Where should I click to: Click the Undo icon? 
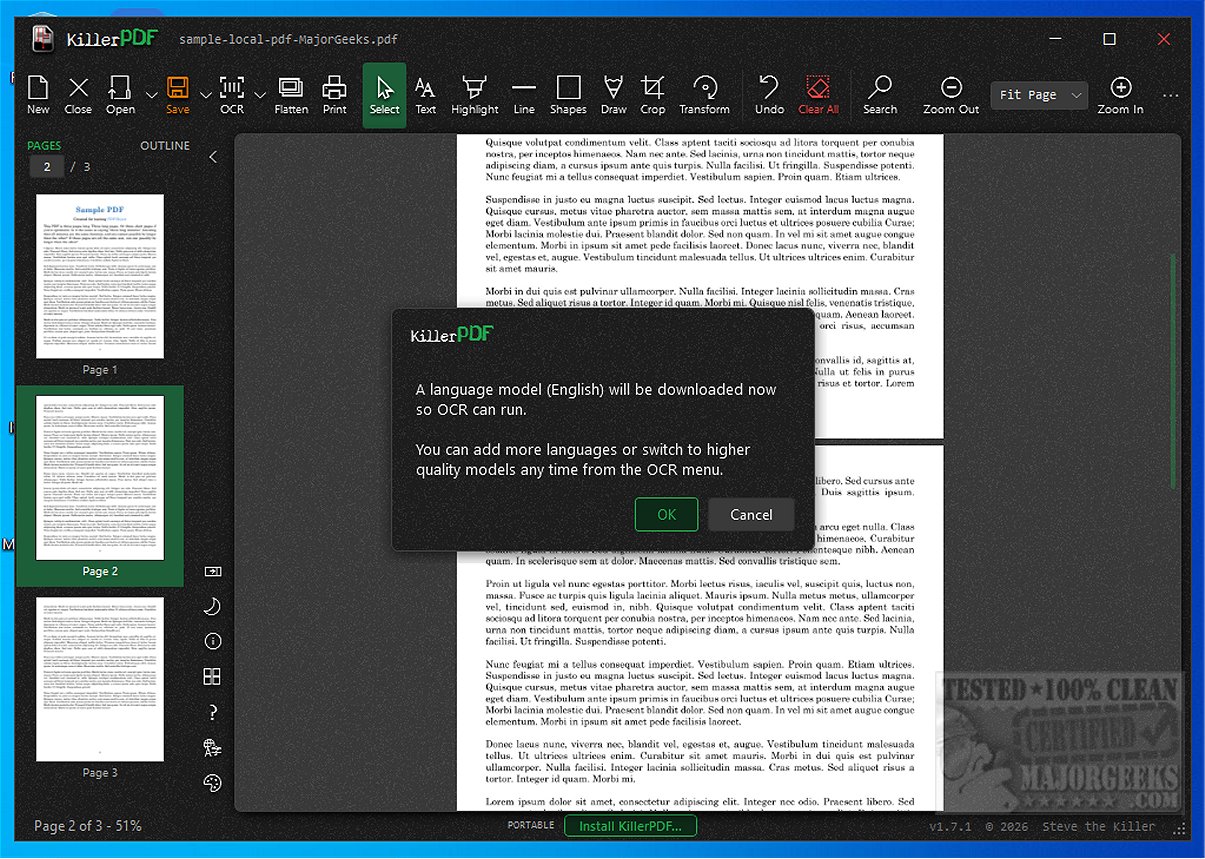(x=769, y=95)
